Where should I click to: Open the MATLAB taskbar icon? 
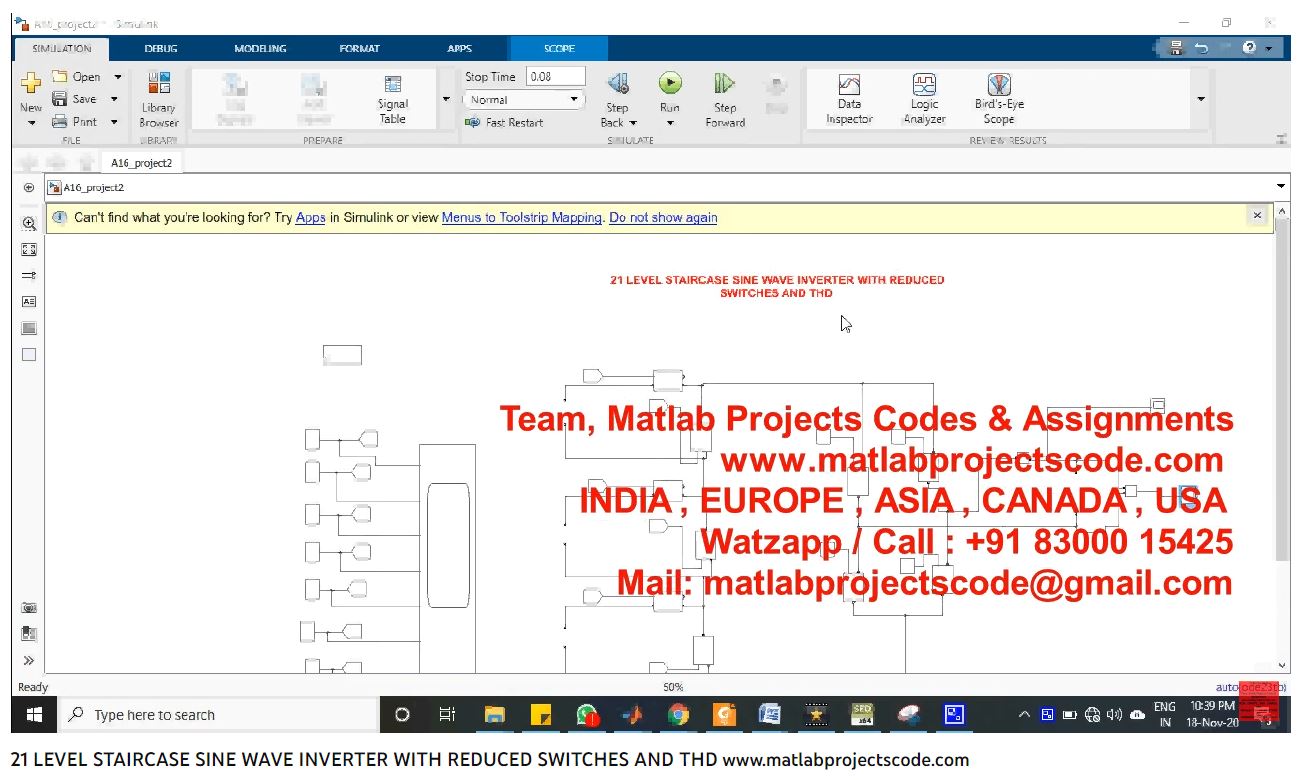coord(632,715)
